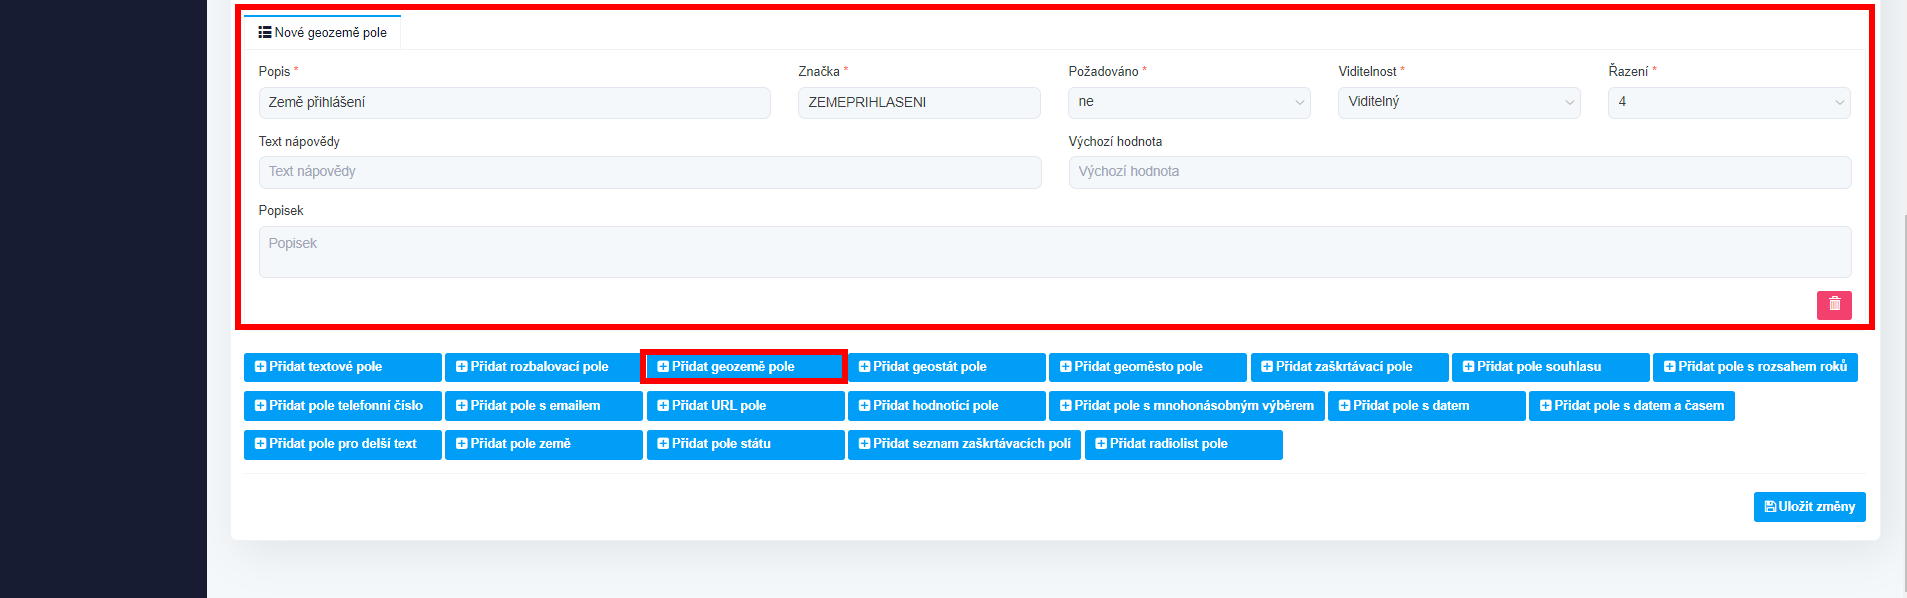Focus the Výchozí hodnota field
The height and width of the screenshot is (598, 1907).
[1460, 172]
